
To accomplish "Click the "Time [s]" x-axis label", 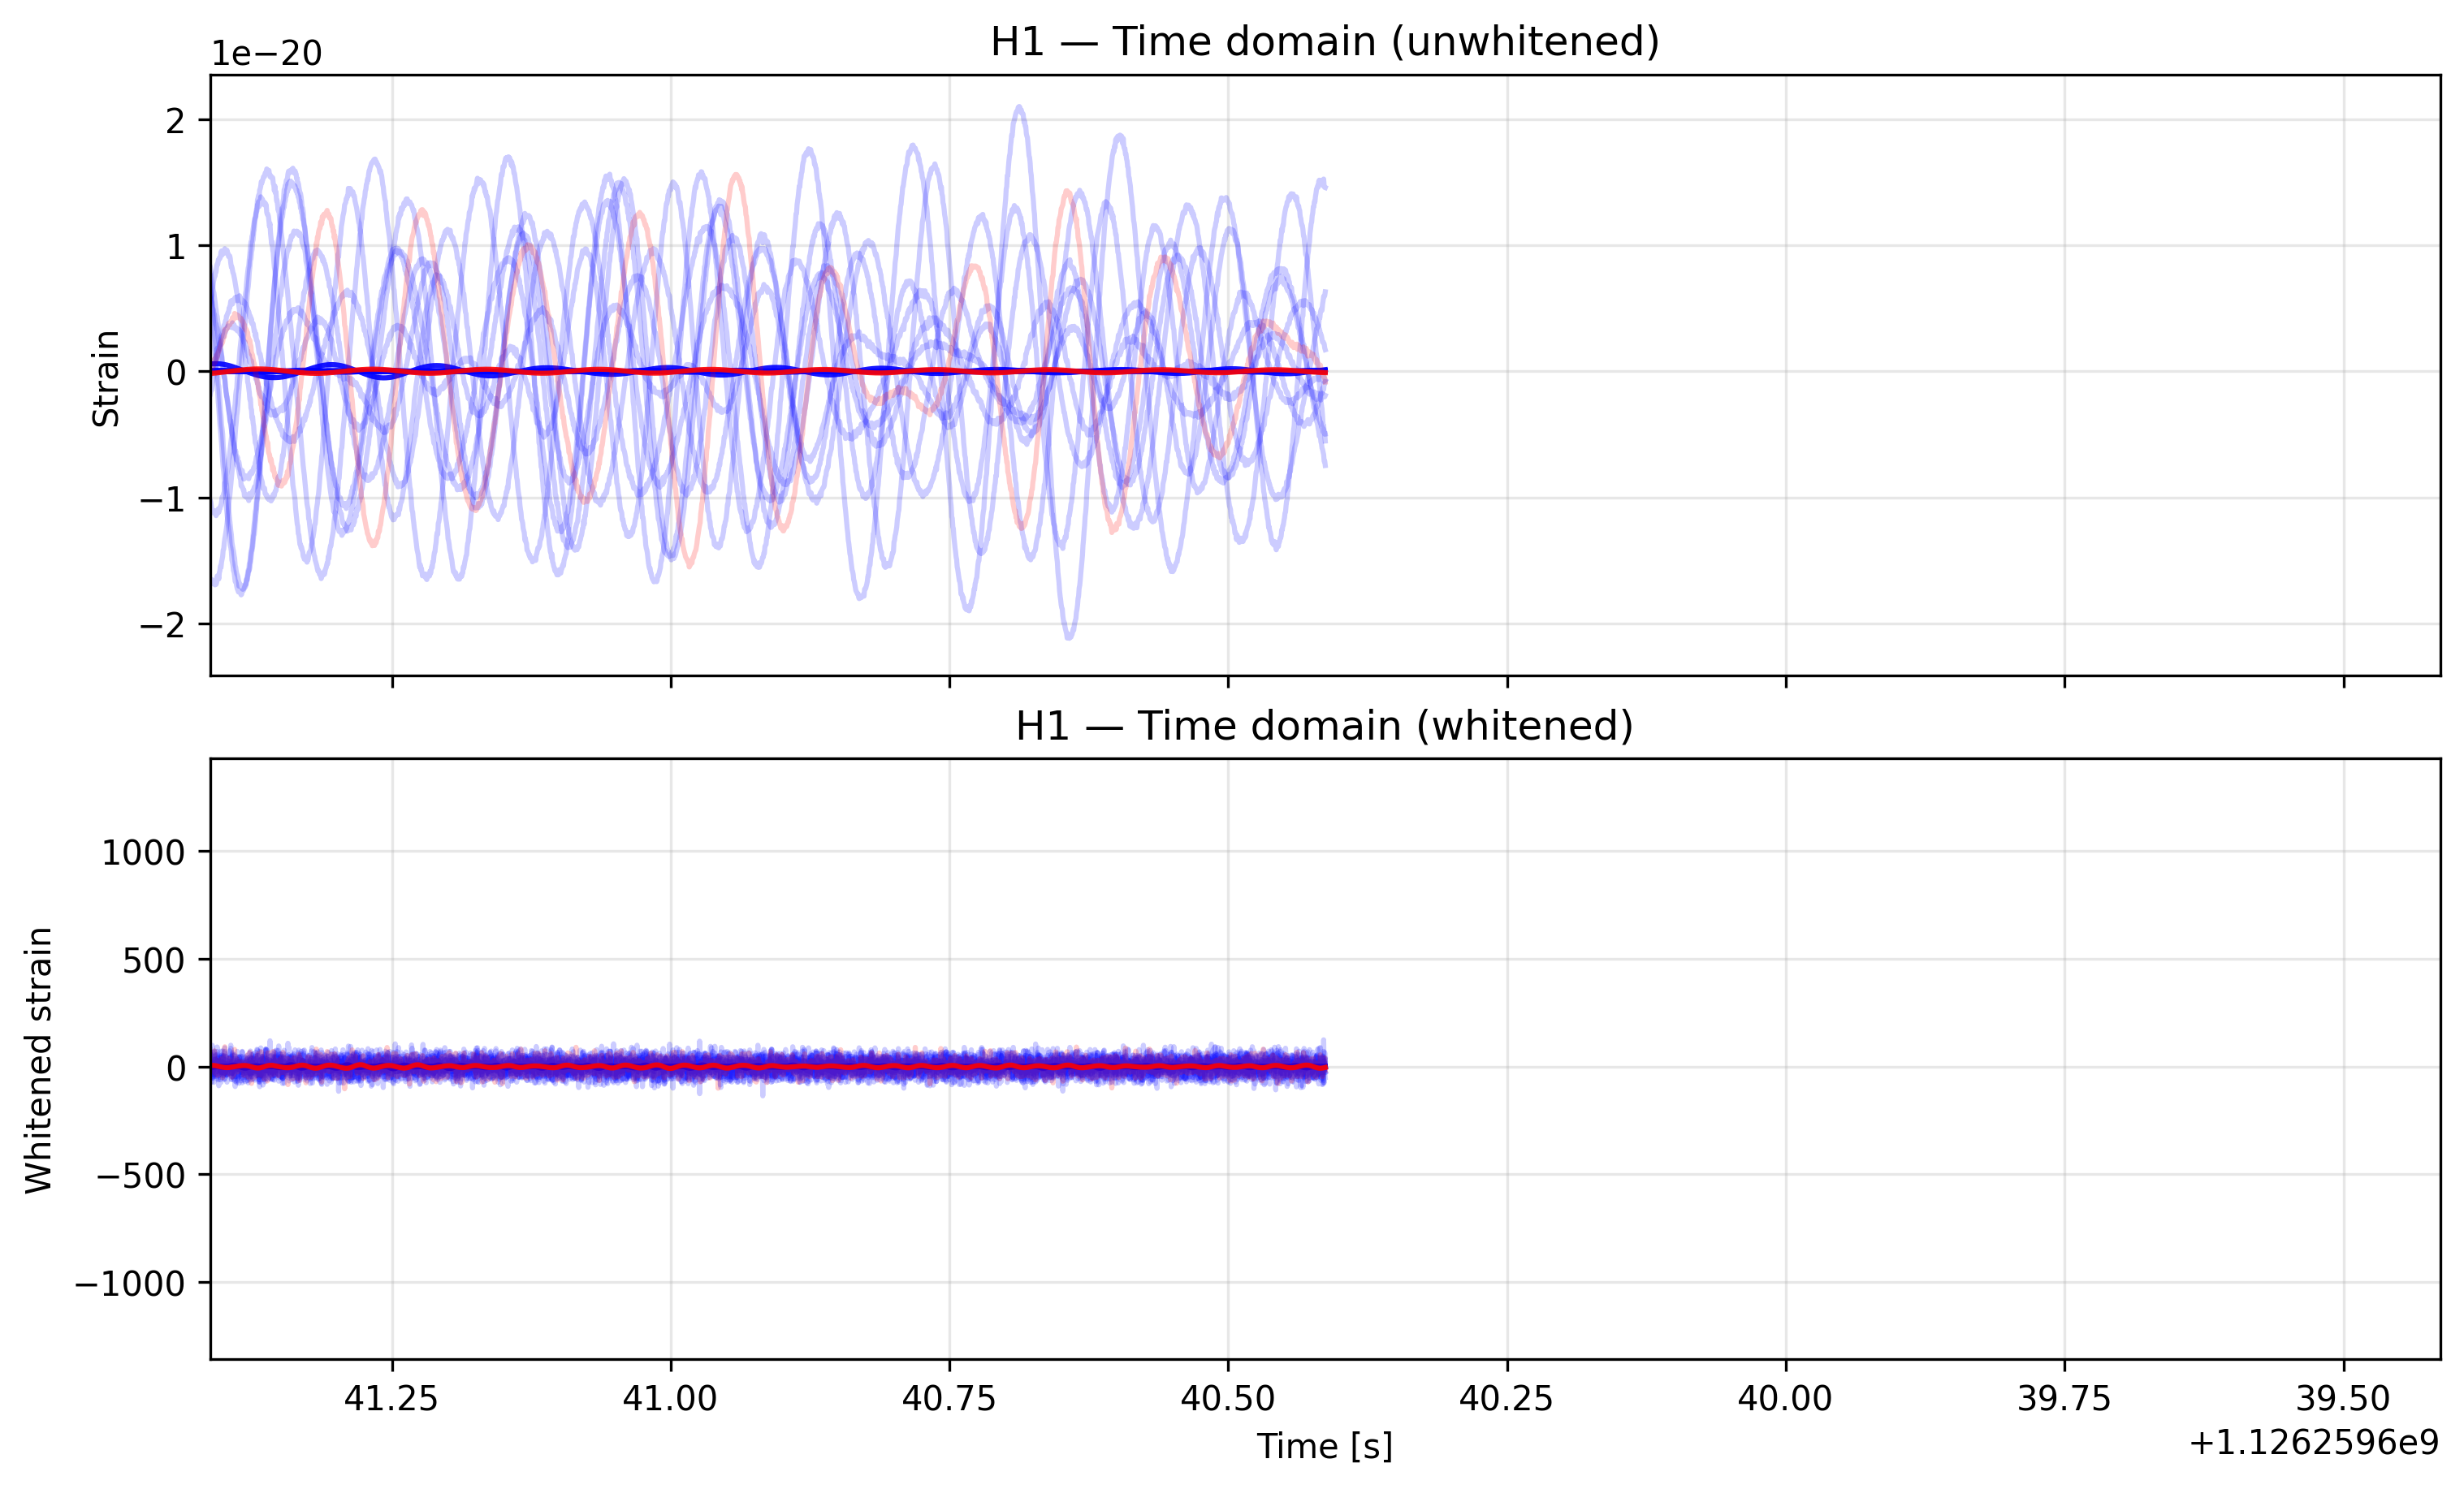I will [1324, 1446].
